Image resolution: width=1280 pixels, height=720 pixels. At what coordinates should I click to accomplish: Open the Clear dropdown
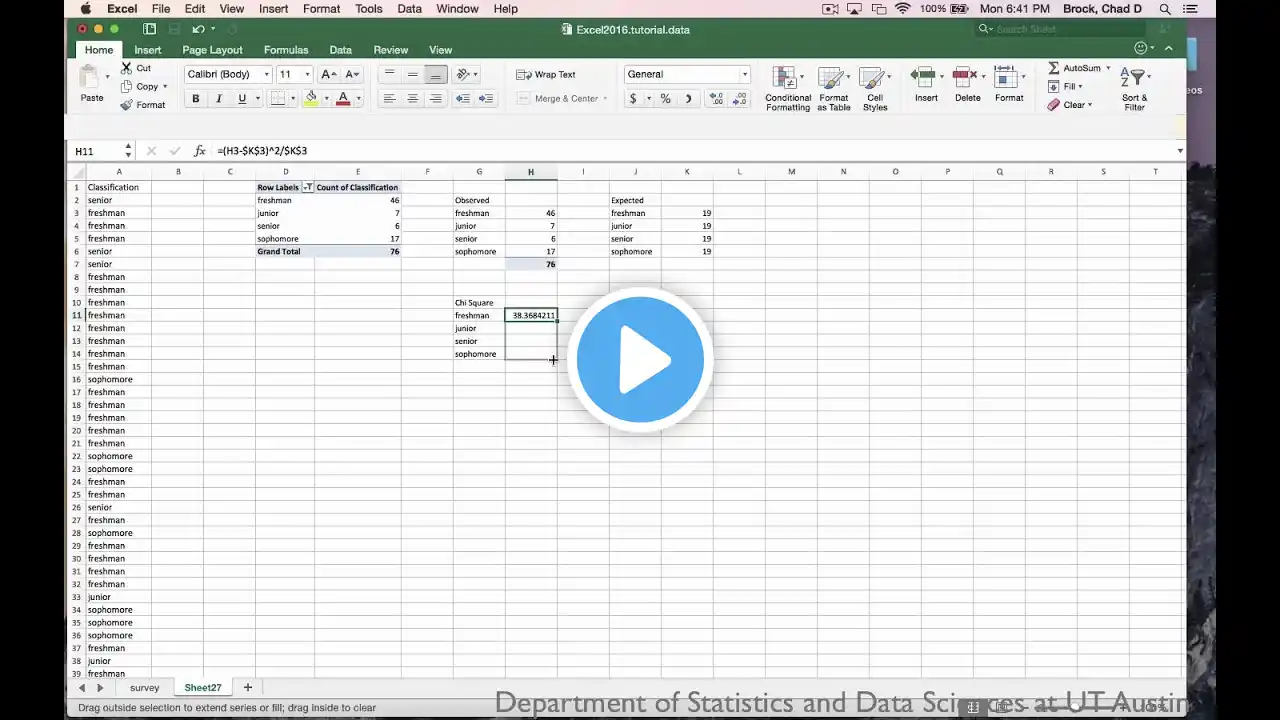[x=1070, y=105]
